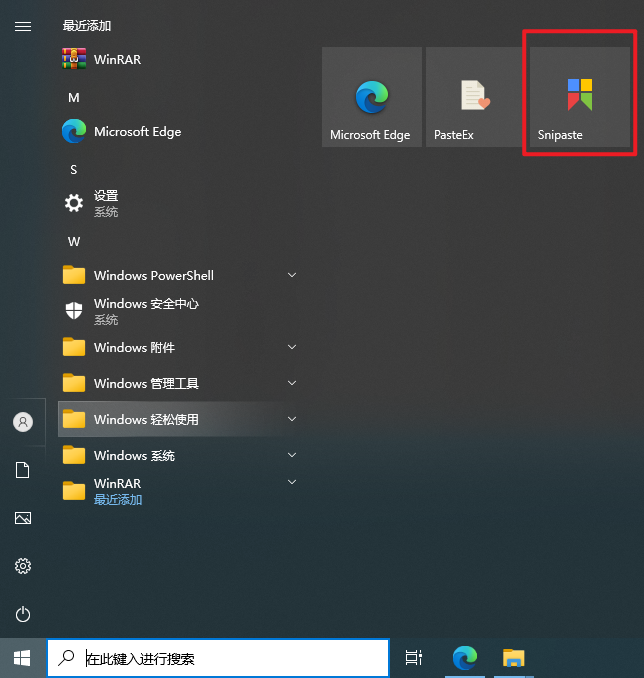
Task: Click the 最近添加 header
Action: [x=87, y=26]
